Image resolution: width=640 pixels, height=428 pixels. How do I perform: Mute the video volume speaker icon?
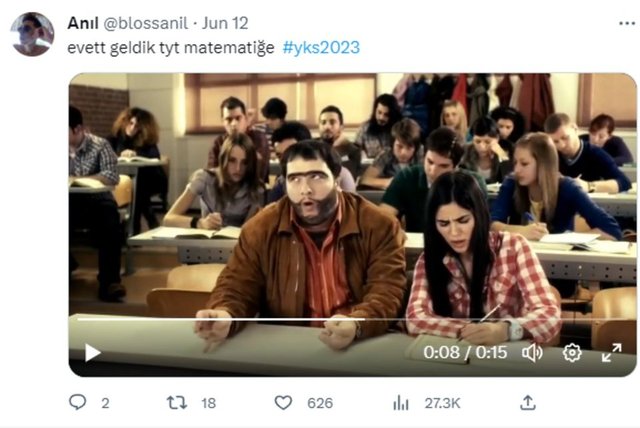pyautogui.click(x=532, y=353)
